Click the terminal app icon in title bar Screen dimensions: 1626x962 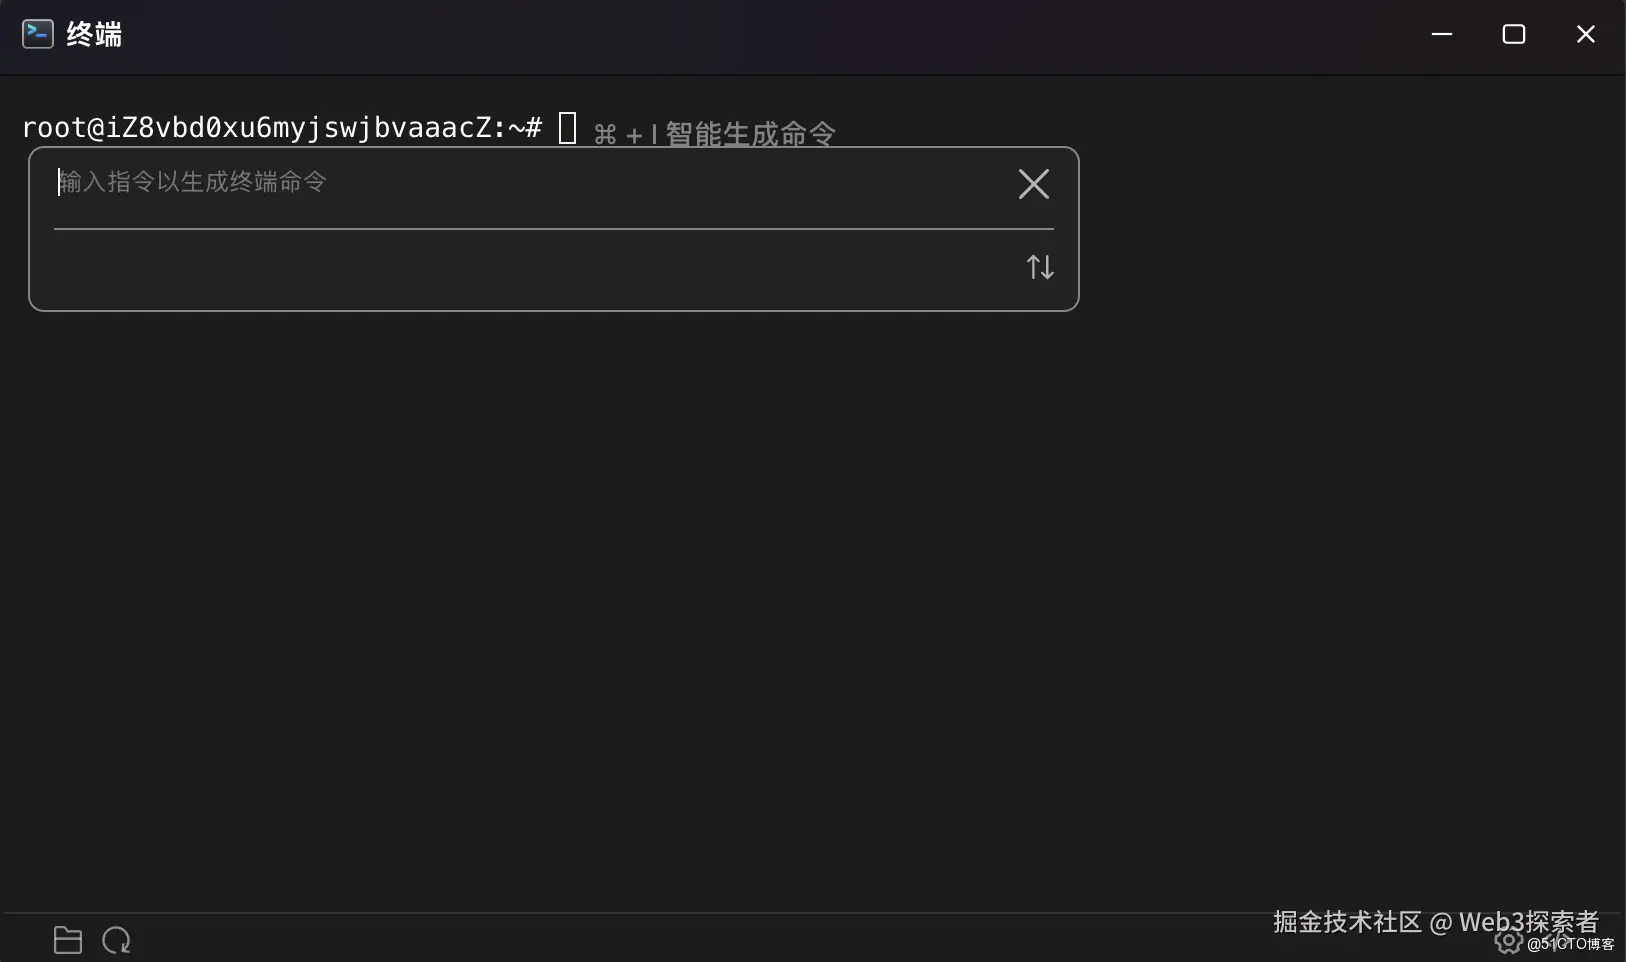36,33
